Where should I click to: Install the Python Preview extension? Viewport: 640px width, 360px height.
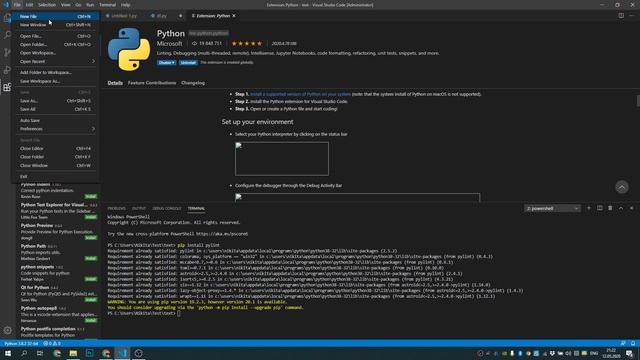point(91,238)
